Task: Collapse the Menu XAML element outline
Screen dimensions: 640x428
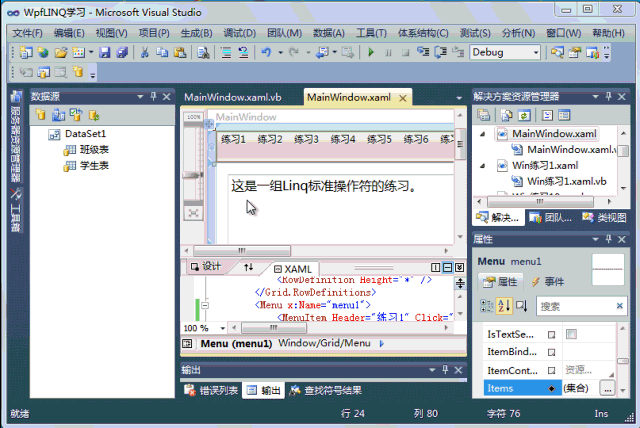Action: pos(205,305)
